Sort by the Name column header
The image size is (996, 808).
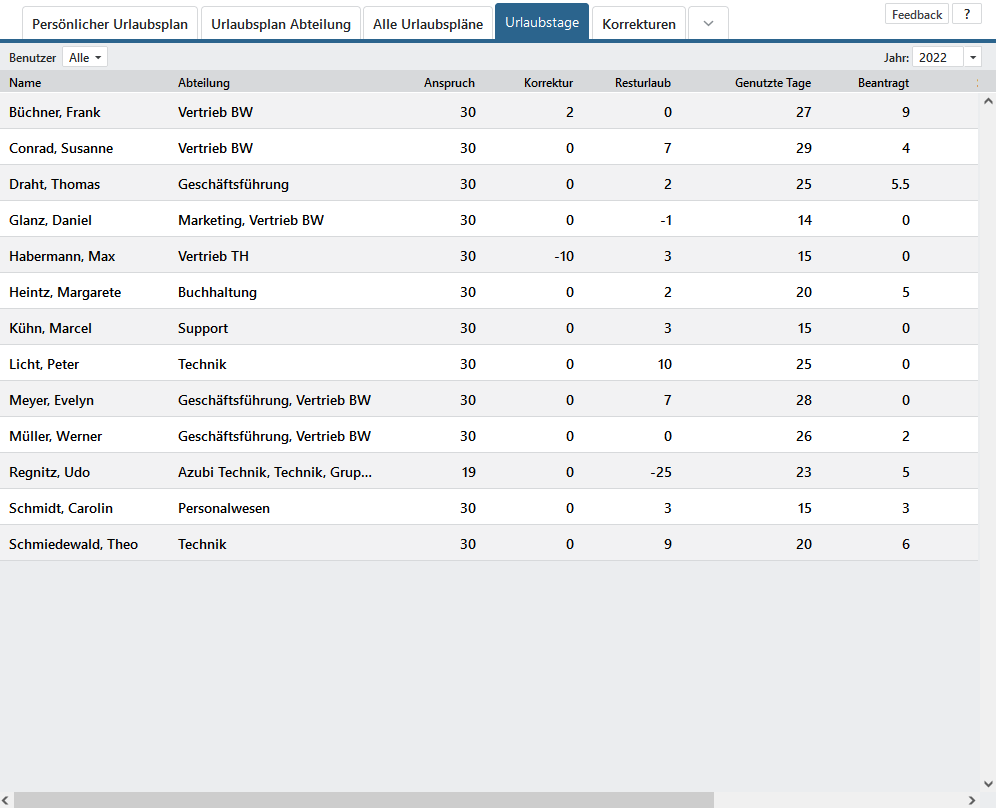(x=26, y=83)
